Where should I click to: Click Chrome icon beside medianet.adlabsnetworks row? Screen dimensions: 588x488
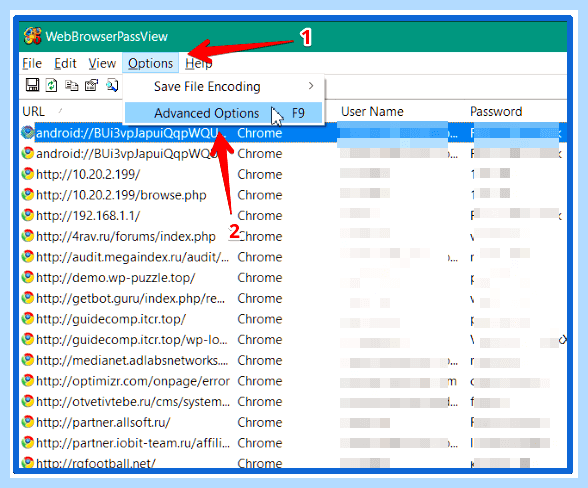pos(28,360)
